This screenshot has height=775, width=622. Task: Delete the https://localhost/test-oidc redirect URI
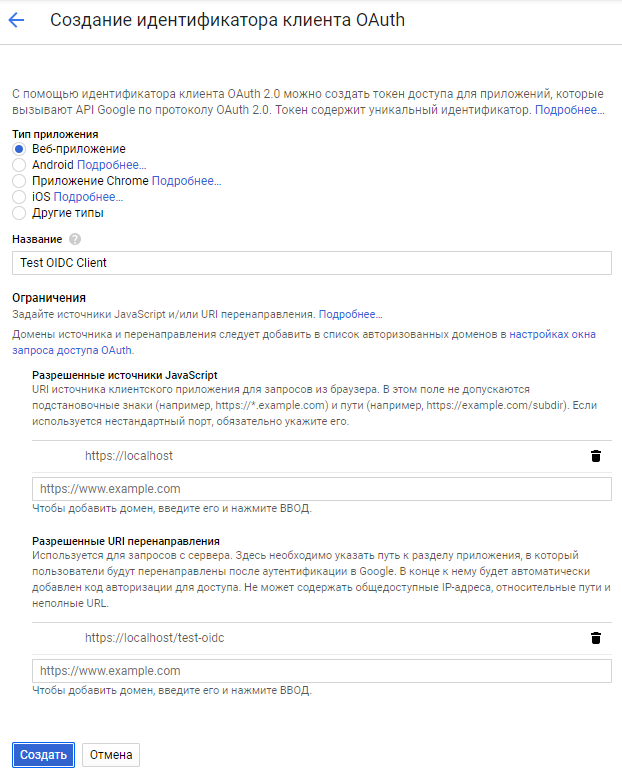click(596, 638)
